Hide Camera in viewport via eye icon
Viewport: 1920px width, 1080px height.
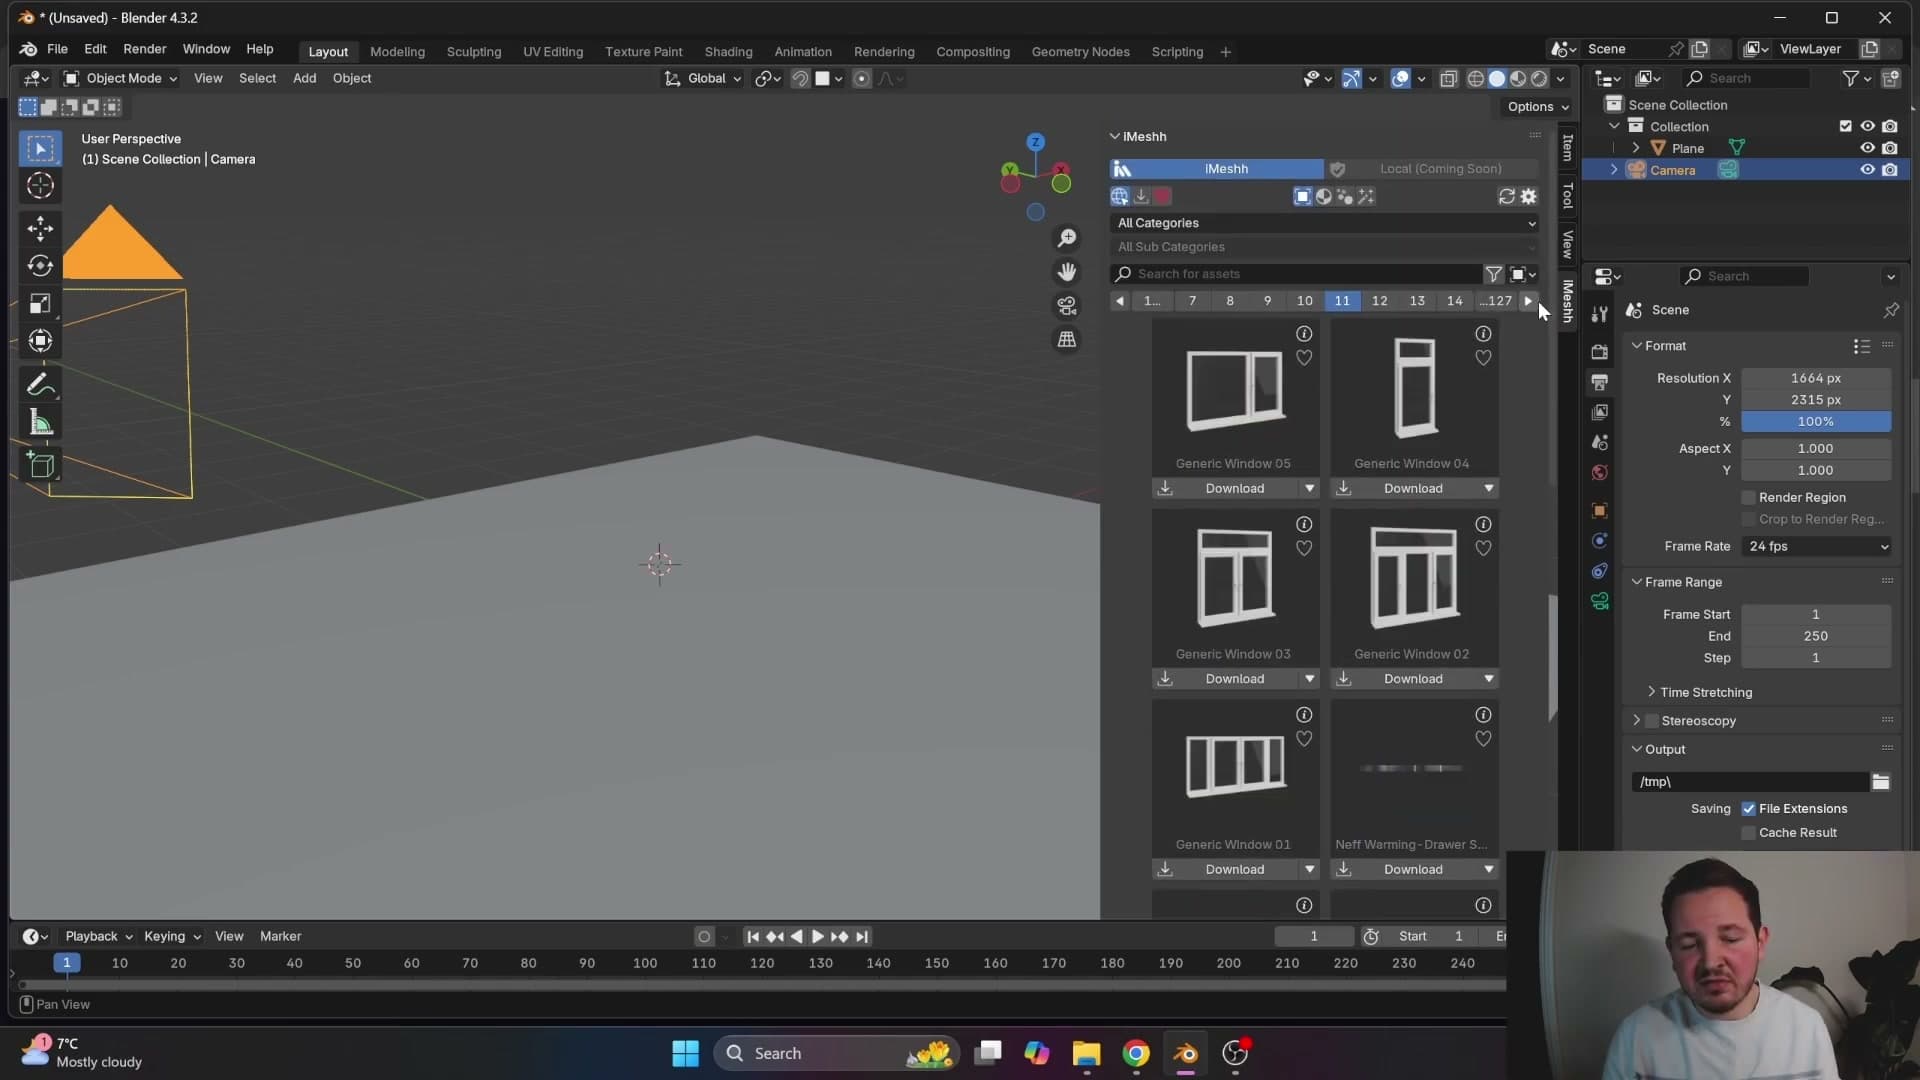click(x=1867, y=170)
